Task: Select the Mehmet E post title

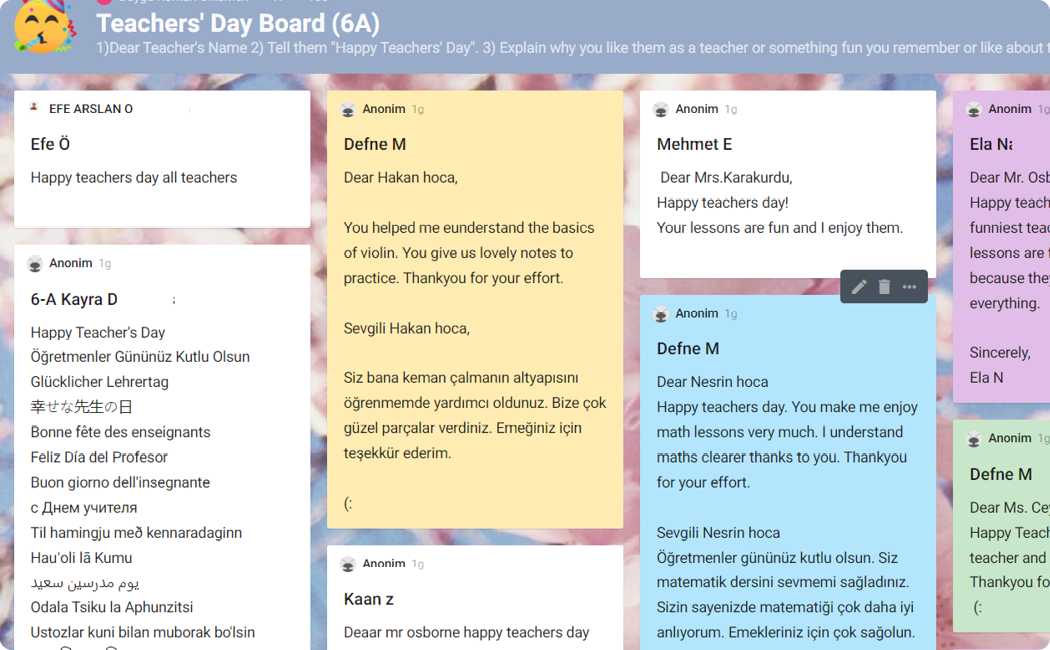Action: [694, 144]
